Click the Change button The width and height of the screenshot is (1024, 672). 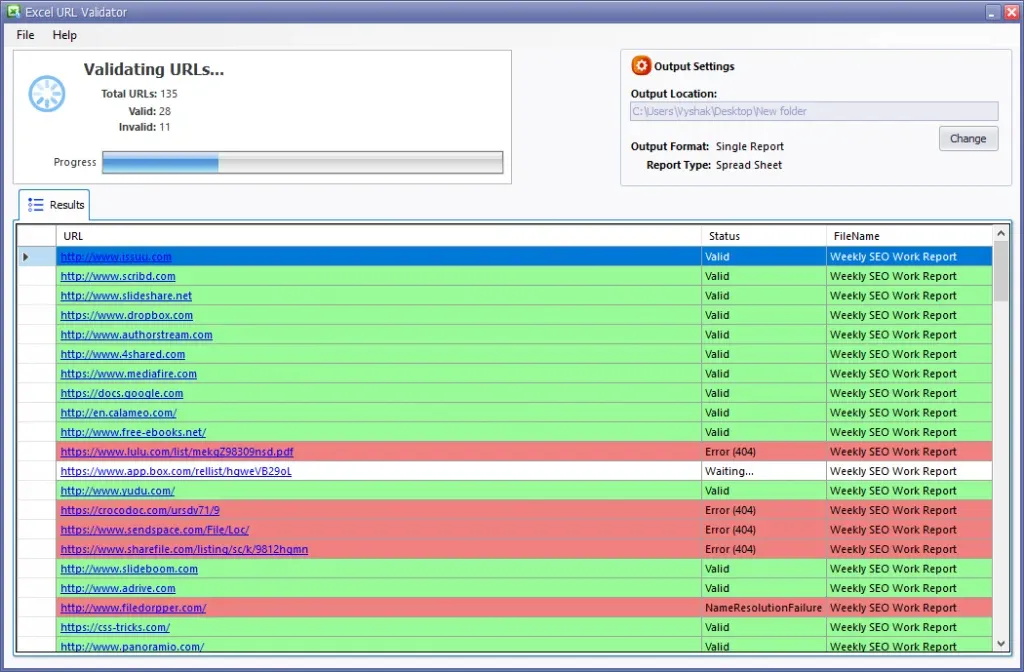[x=967, y=138]
